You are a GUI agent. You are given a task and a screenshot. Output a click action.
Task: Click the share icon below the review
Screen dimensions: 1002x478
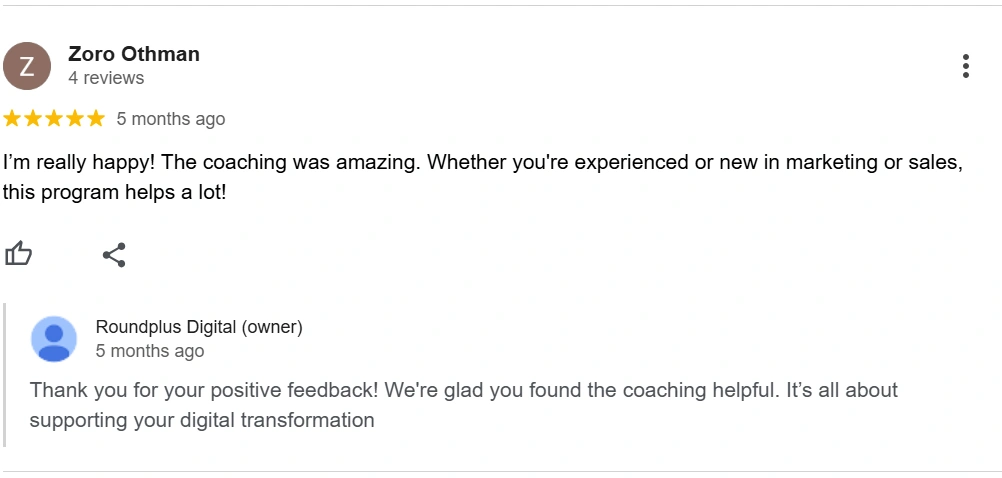coord(114,255)
